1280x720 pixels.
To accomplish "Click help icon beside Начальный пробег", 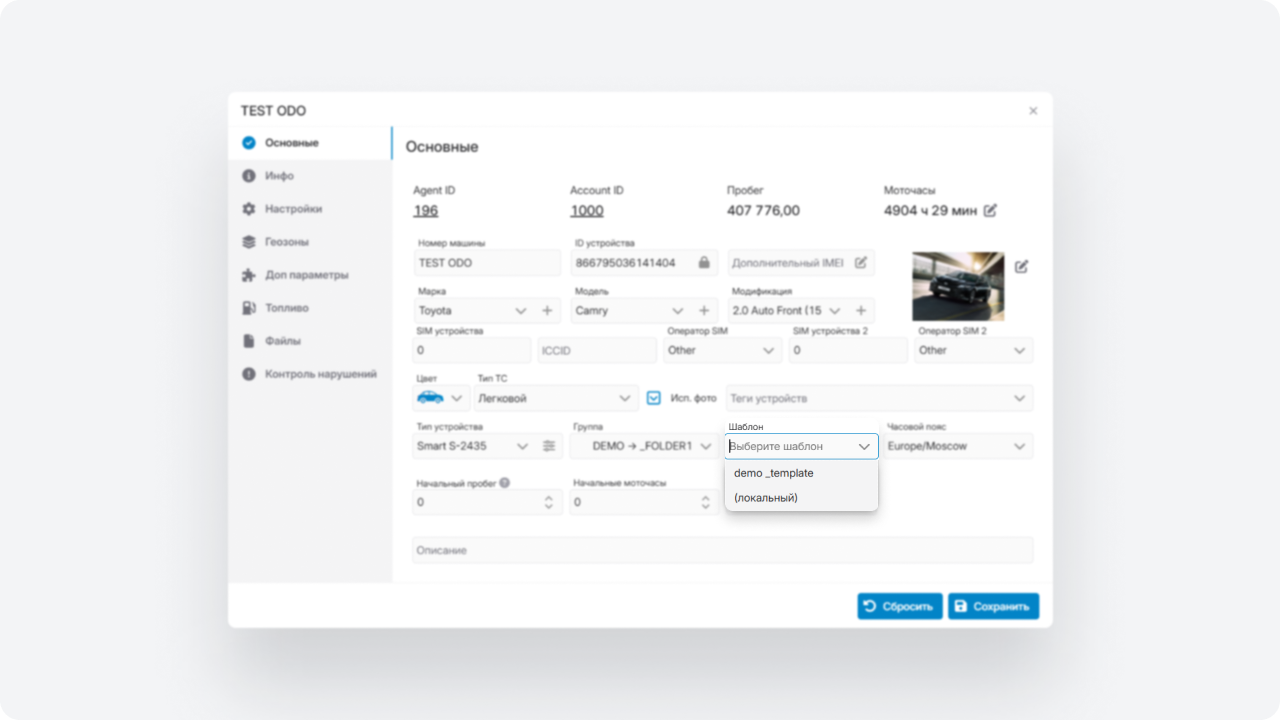I will 505,483.
